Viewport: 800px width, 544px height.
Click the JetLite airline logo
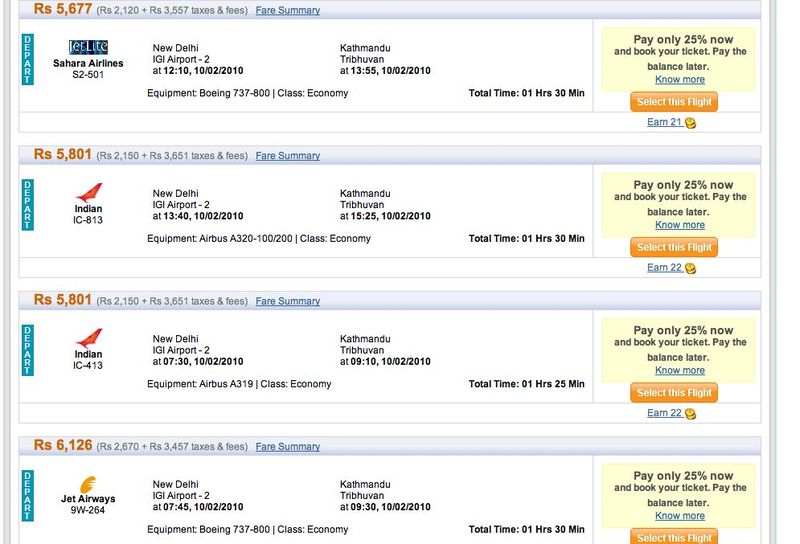click(88, 47)
